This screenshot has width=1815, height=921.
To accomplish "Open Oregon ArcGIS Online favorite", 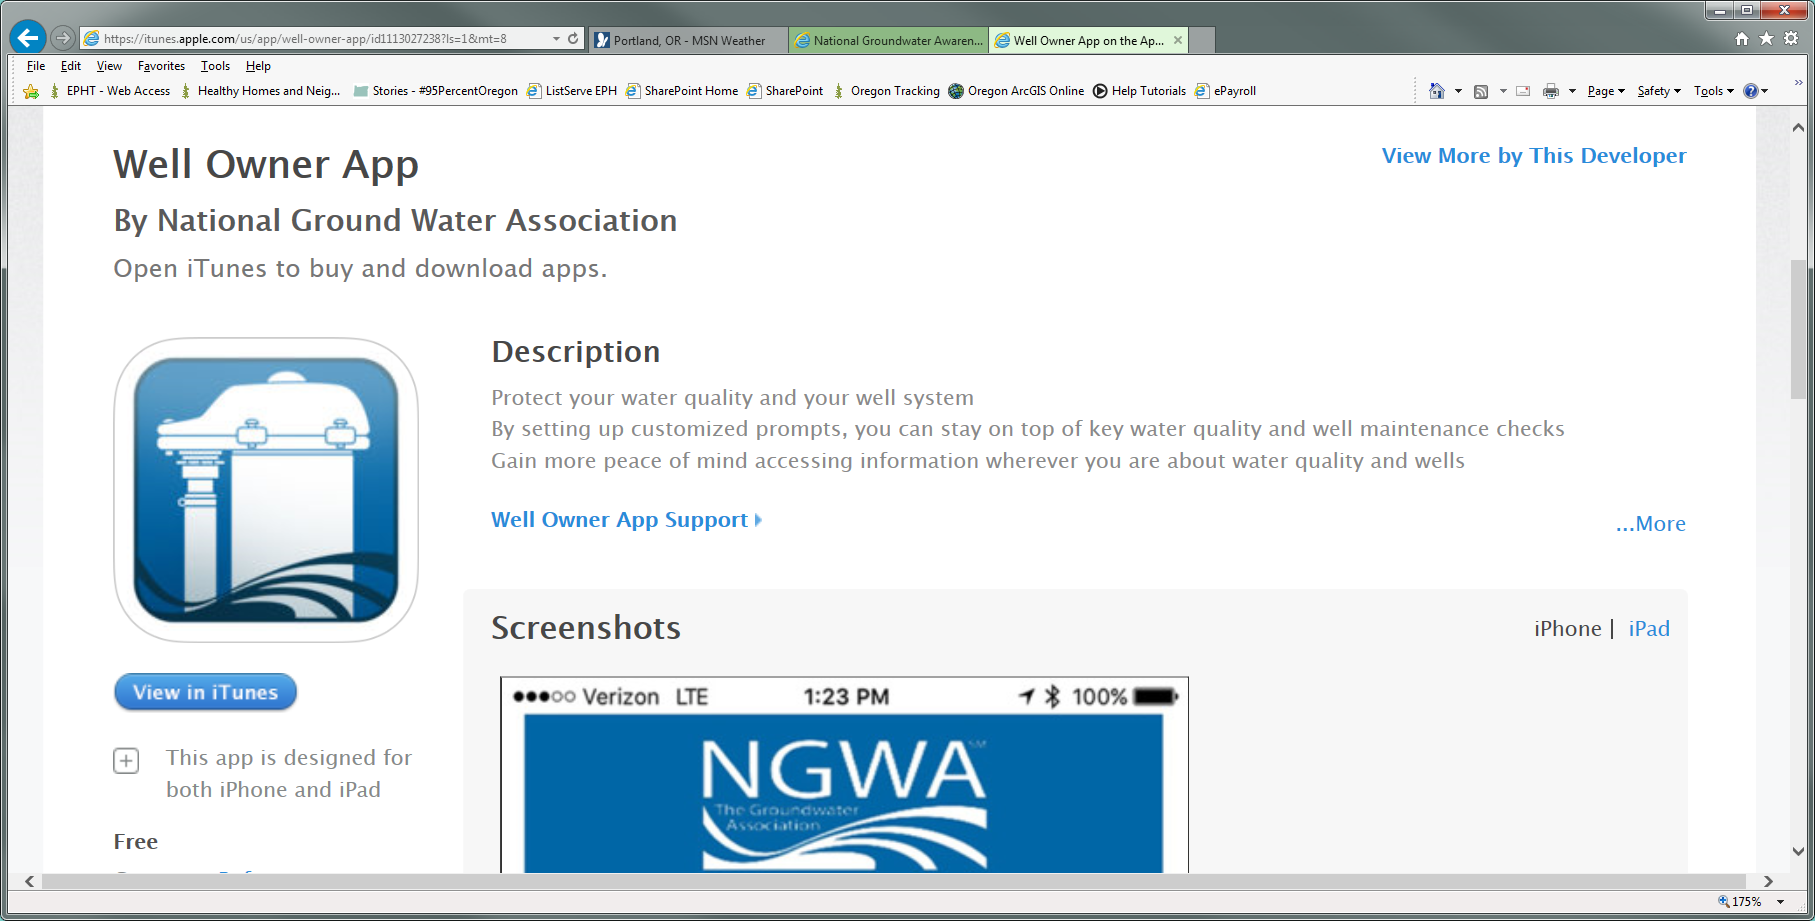I will pyautogui.click(x=1016, y=91).
